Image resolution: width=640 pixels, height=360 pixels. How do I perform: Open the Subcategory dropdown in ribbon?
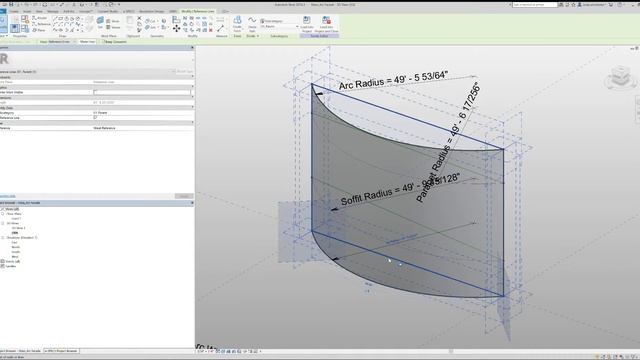[x=280, y=27]
